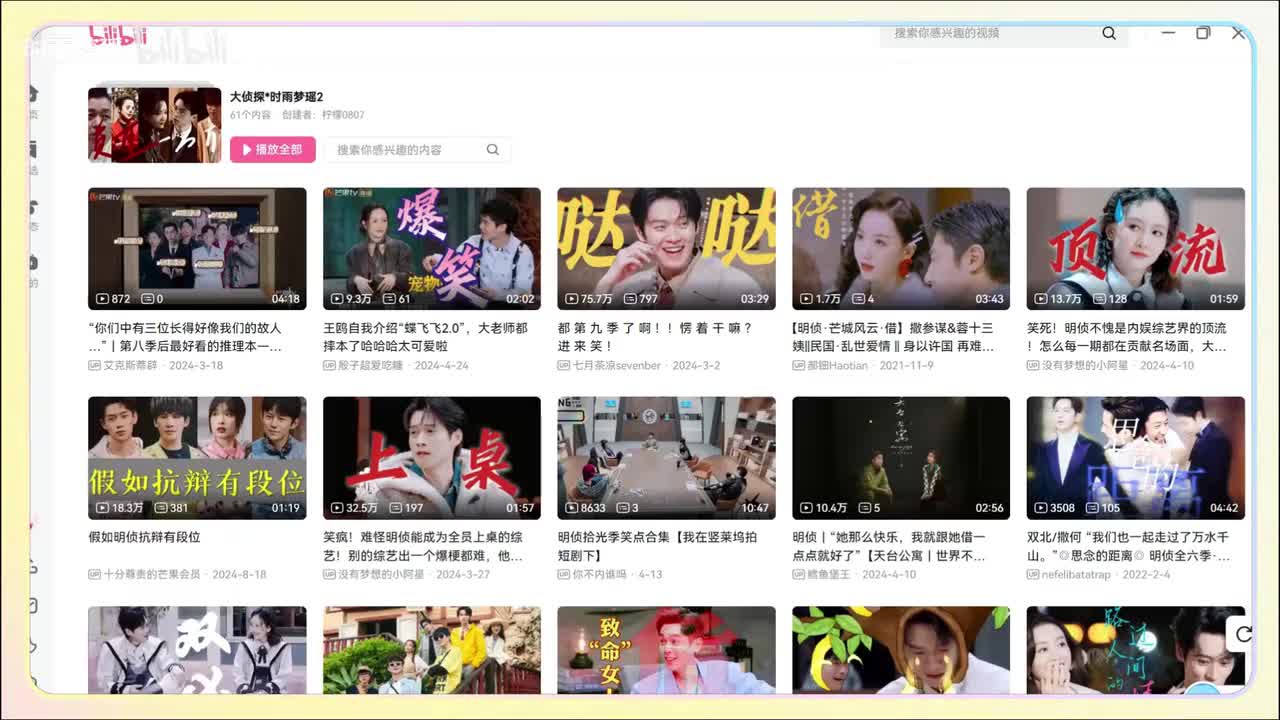Click the magnifier icon in the collection content search box

[493, 150]
